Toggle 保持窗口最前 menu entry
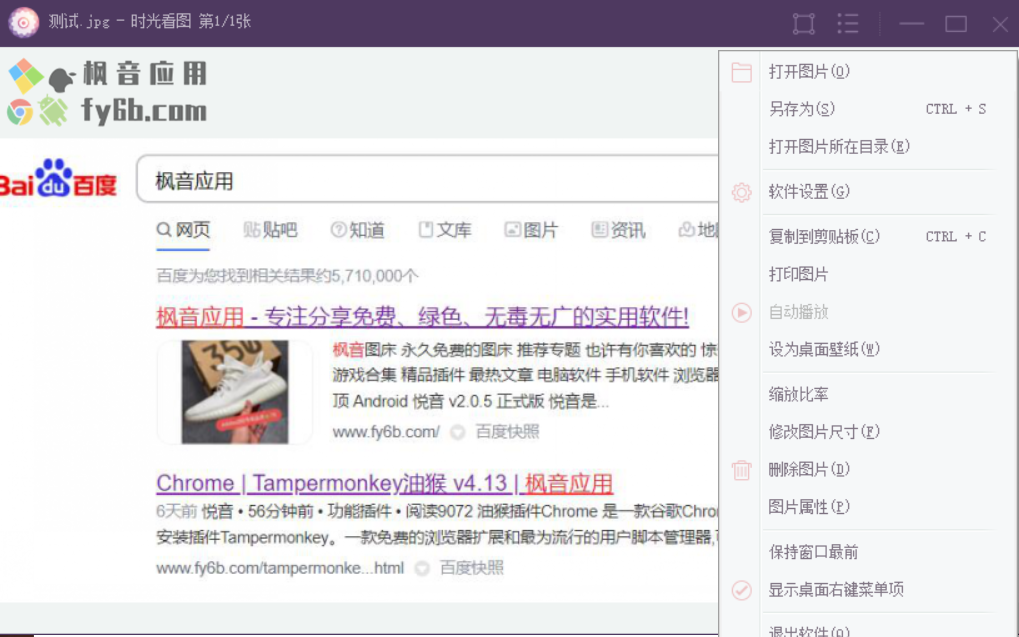This screenshot has width=1019, height=637. pos(813,552)
